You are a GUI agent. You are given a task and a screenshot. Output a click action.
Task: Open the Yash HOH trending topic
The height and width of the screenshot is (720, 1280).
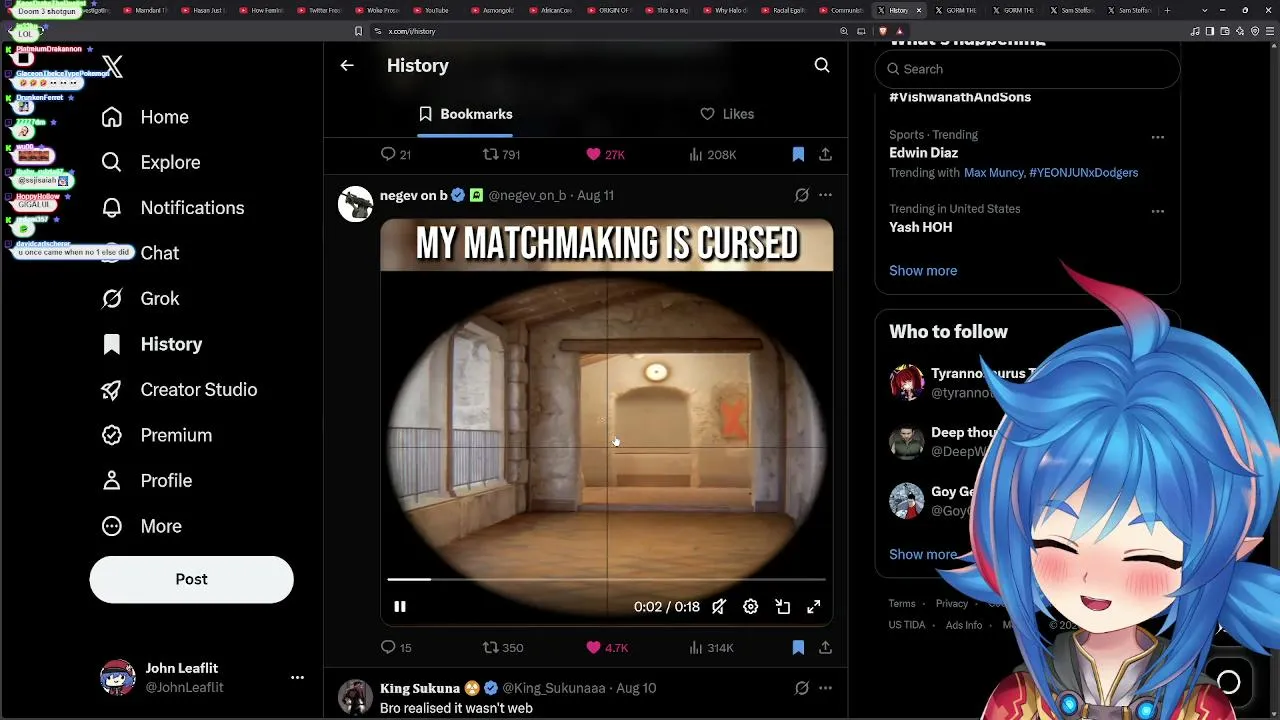pos(920,227)
